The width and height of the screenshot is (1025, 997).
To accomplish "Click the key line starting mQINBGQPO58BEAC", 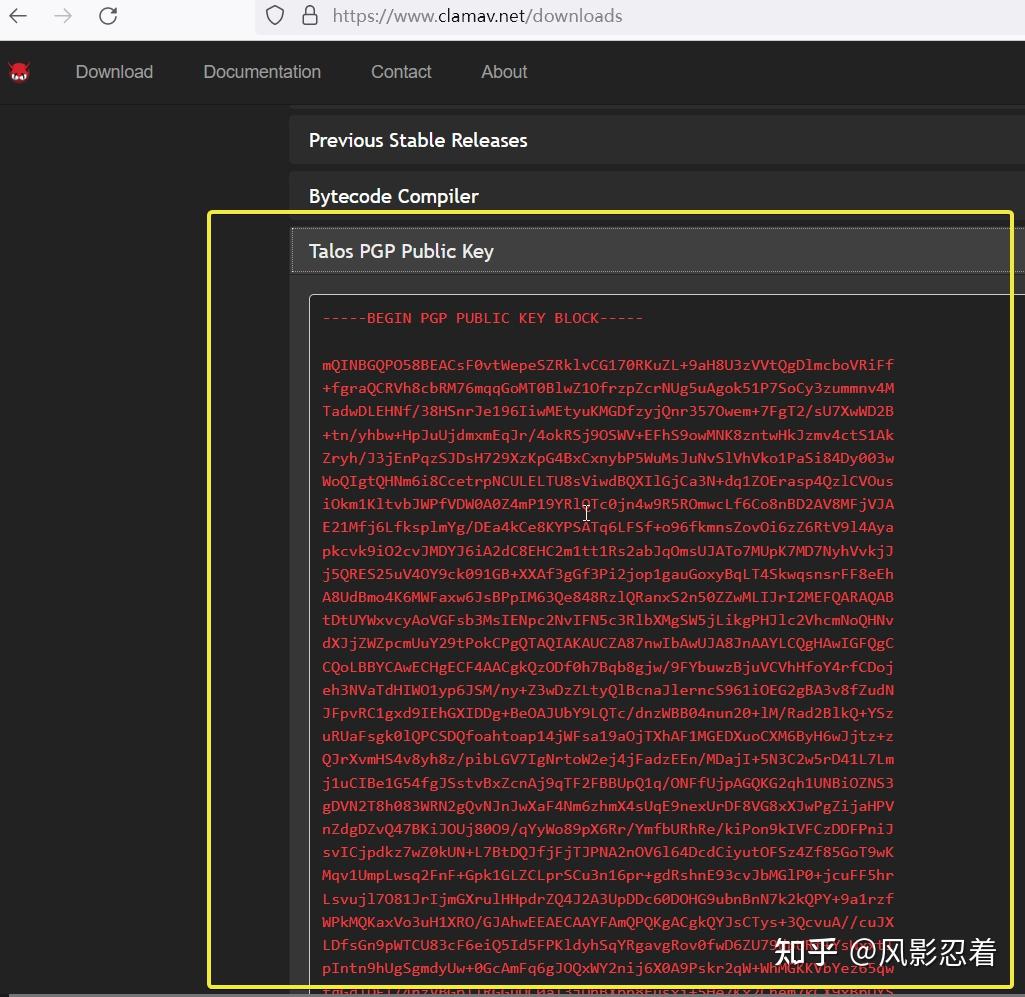I will point(608,365).
